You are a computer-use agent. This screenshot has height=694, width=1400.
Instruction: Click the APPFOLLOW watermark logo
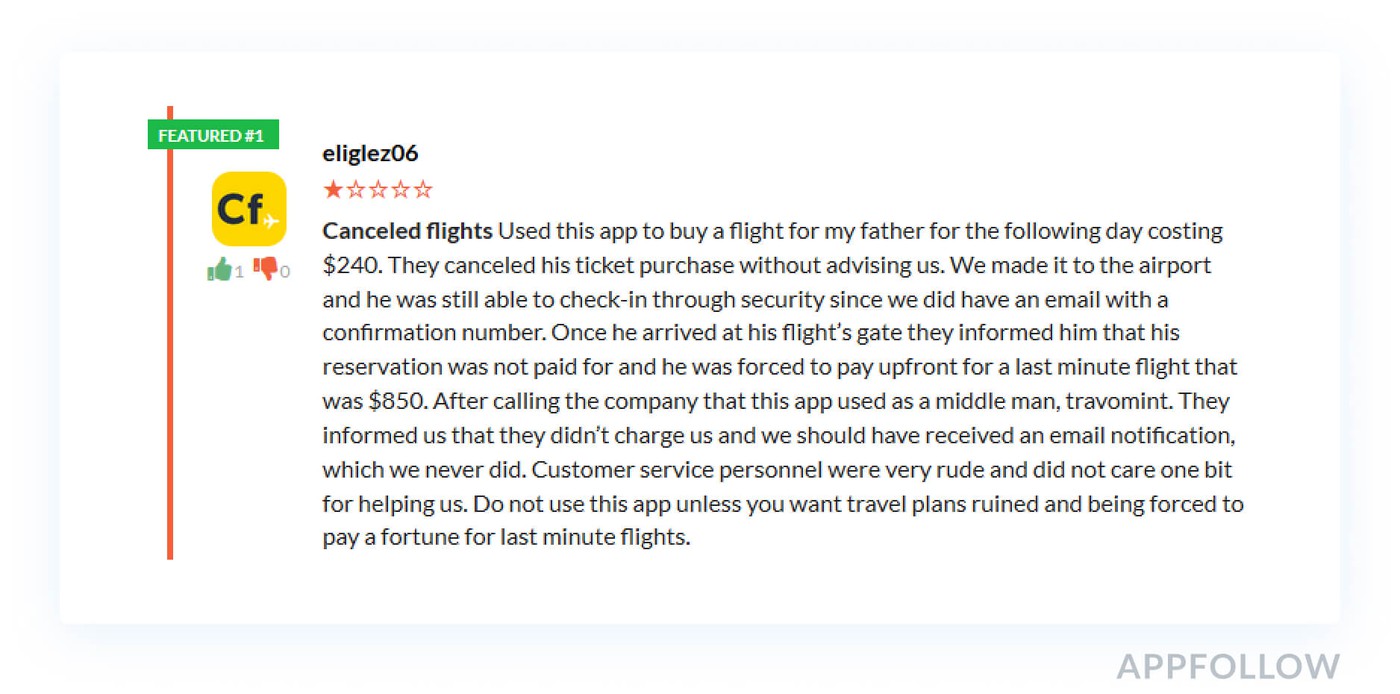[1227, 666]
